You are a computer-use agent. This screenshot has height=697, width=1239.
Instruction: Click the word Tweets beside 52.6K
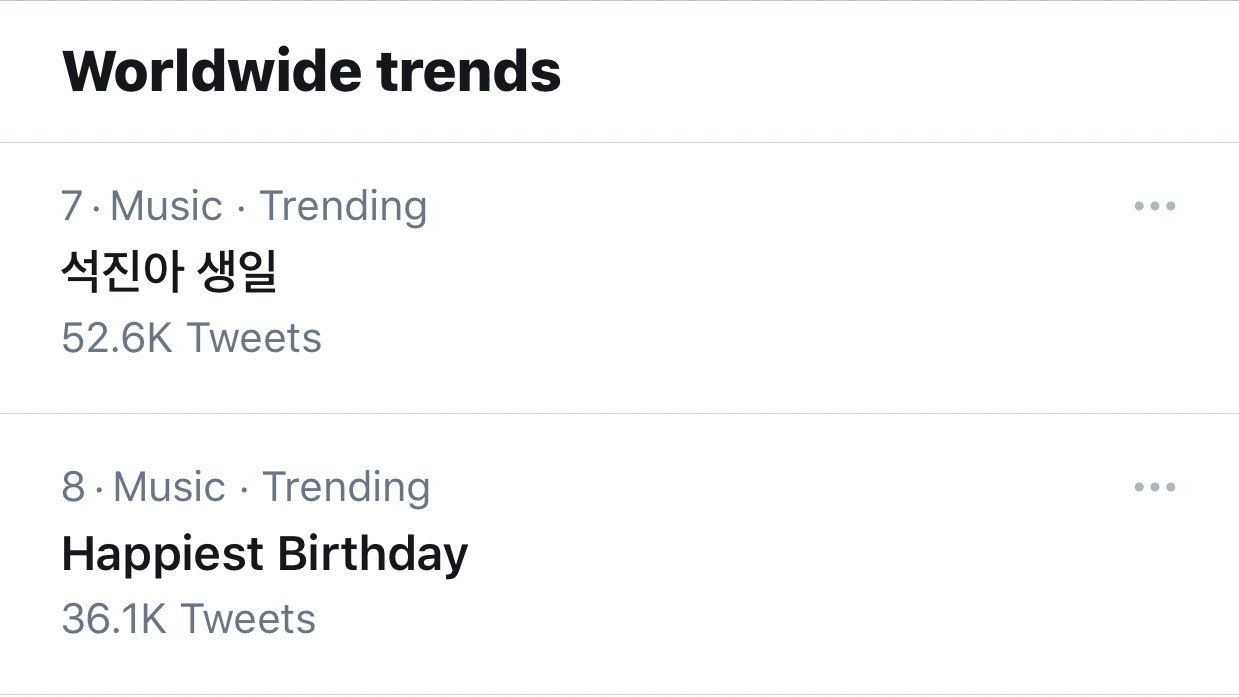pos(254,338)
